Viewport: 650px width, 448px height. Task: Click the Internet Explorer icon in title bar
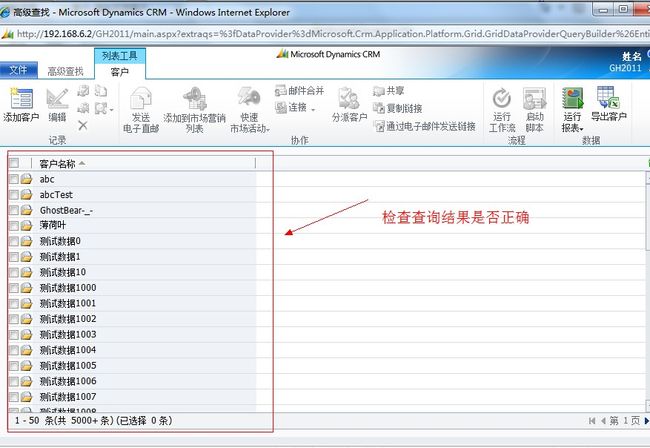5,12
